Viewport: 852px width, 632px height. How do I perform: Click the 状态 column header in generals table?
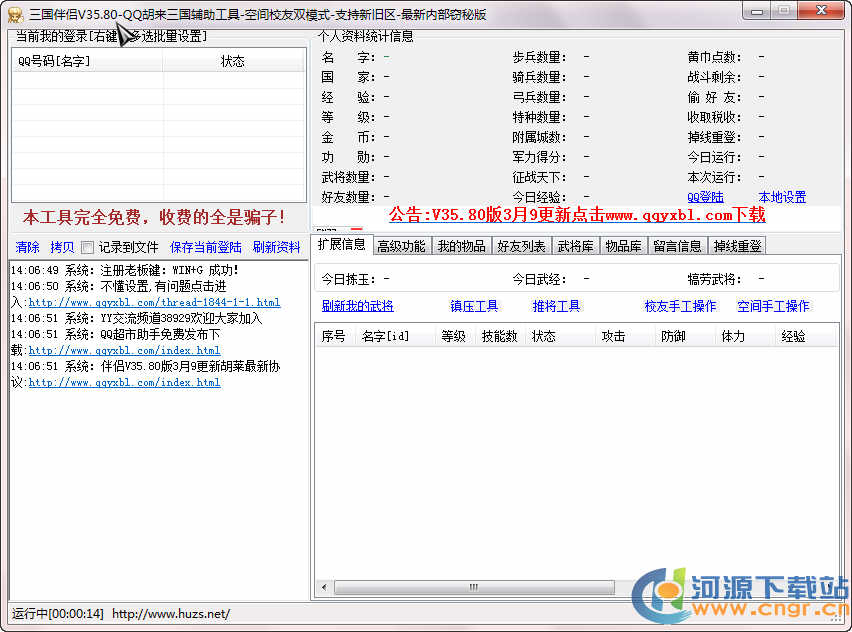pos(560,336)
